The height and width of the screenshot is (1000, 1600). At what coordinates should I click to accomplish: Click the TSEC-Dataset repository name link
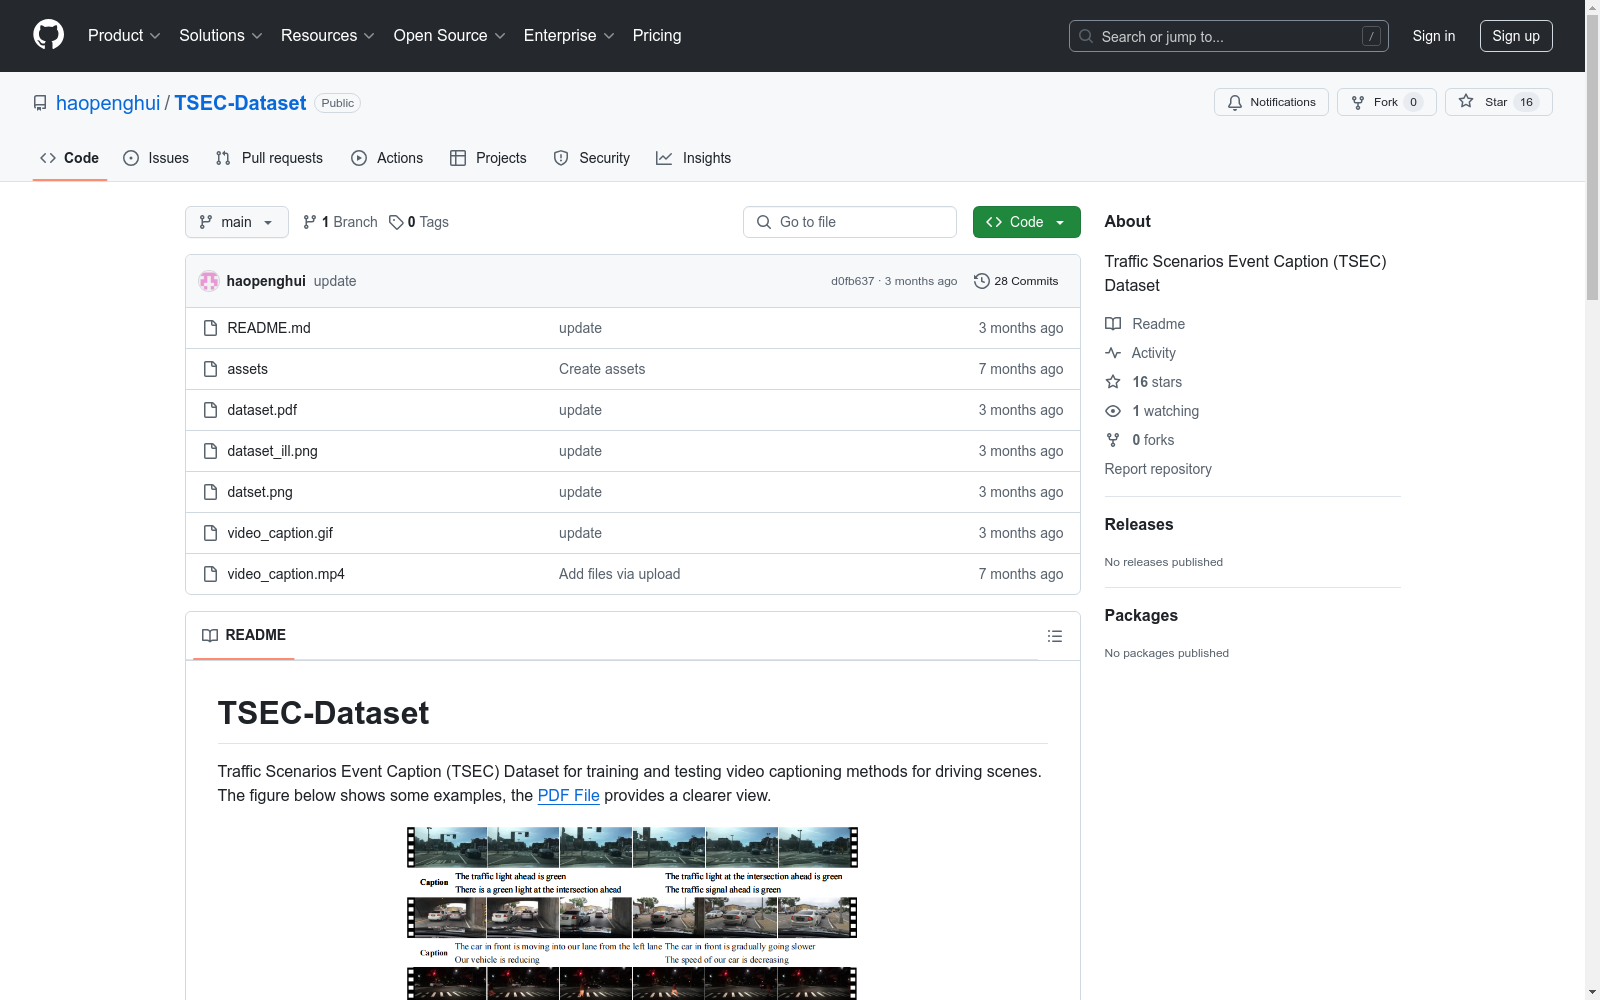tap(240, 103)
